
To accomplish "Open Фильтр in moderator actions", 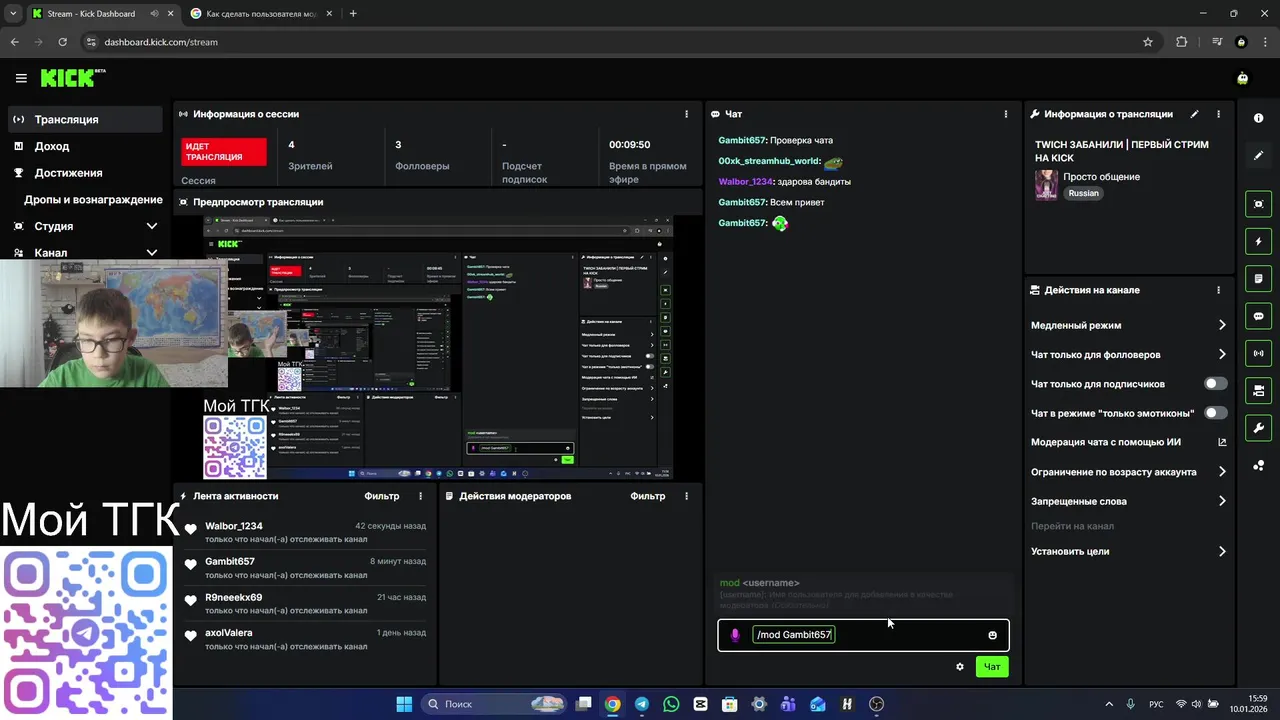I will [648, 496].
